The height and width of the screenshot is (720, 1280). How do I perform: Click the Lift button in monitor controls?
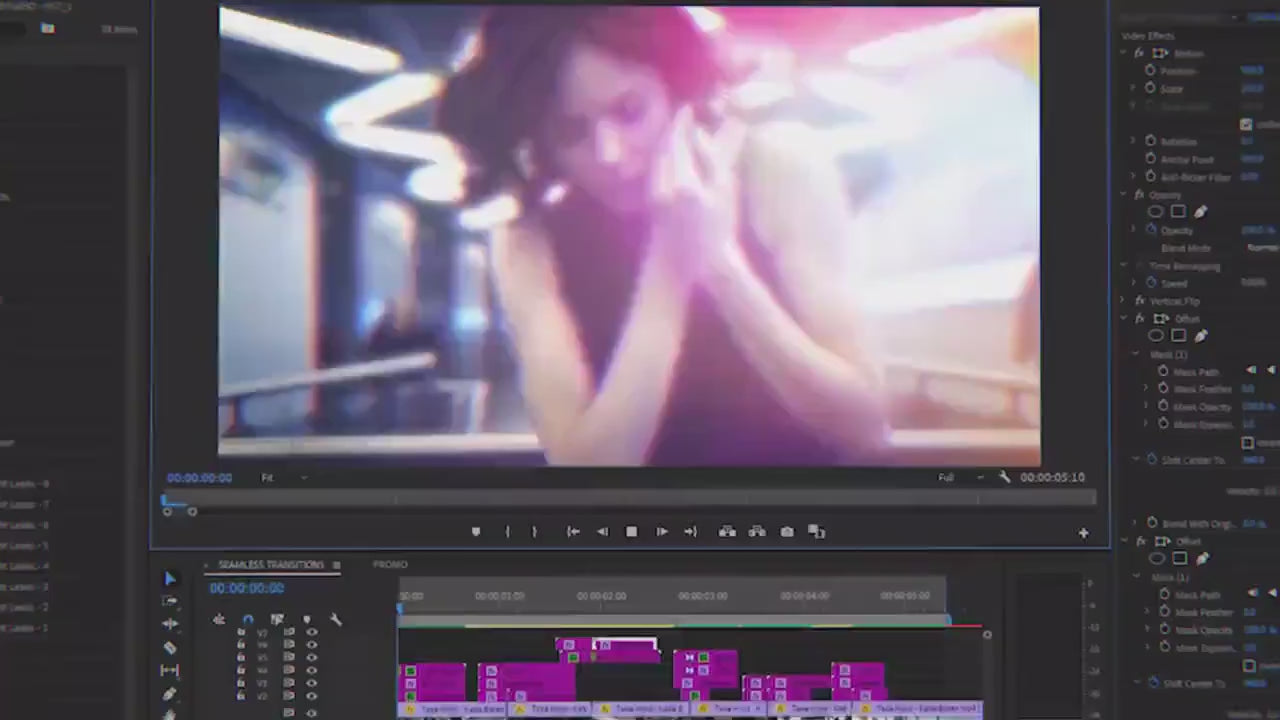(x=727, y=532)
